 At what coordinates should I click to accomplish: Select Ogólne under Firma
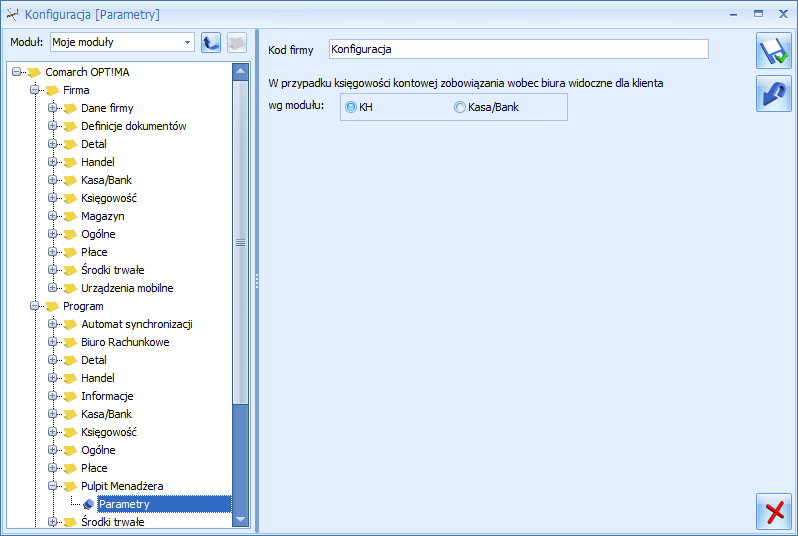[x=98, y=234]
